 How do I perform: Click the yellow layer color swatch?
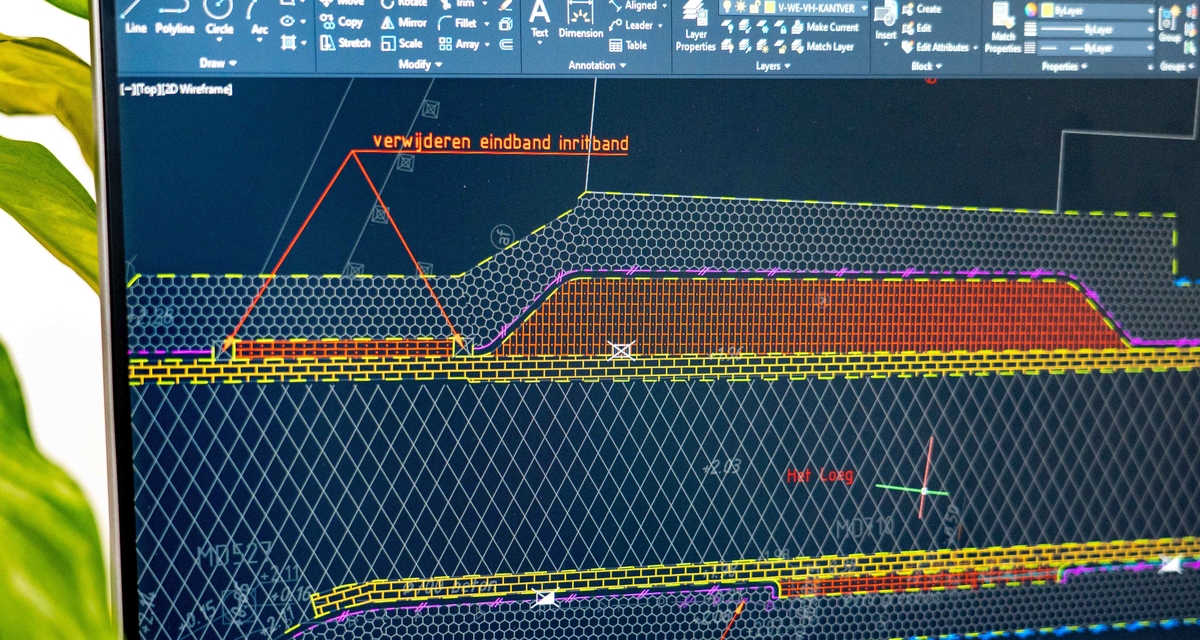click(770, 8)
